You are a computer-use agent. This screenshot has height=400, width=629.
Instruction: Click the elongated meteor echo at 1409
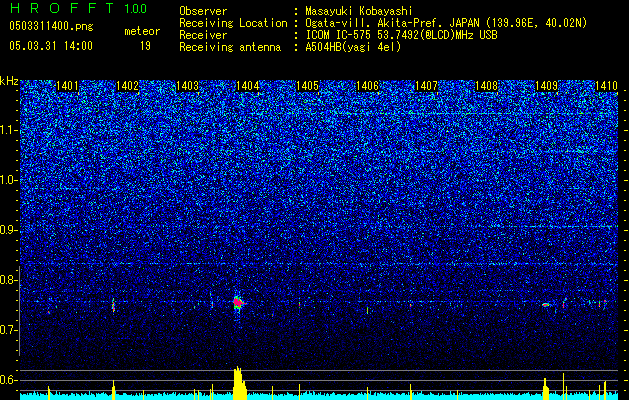546,305
